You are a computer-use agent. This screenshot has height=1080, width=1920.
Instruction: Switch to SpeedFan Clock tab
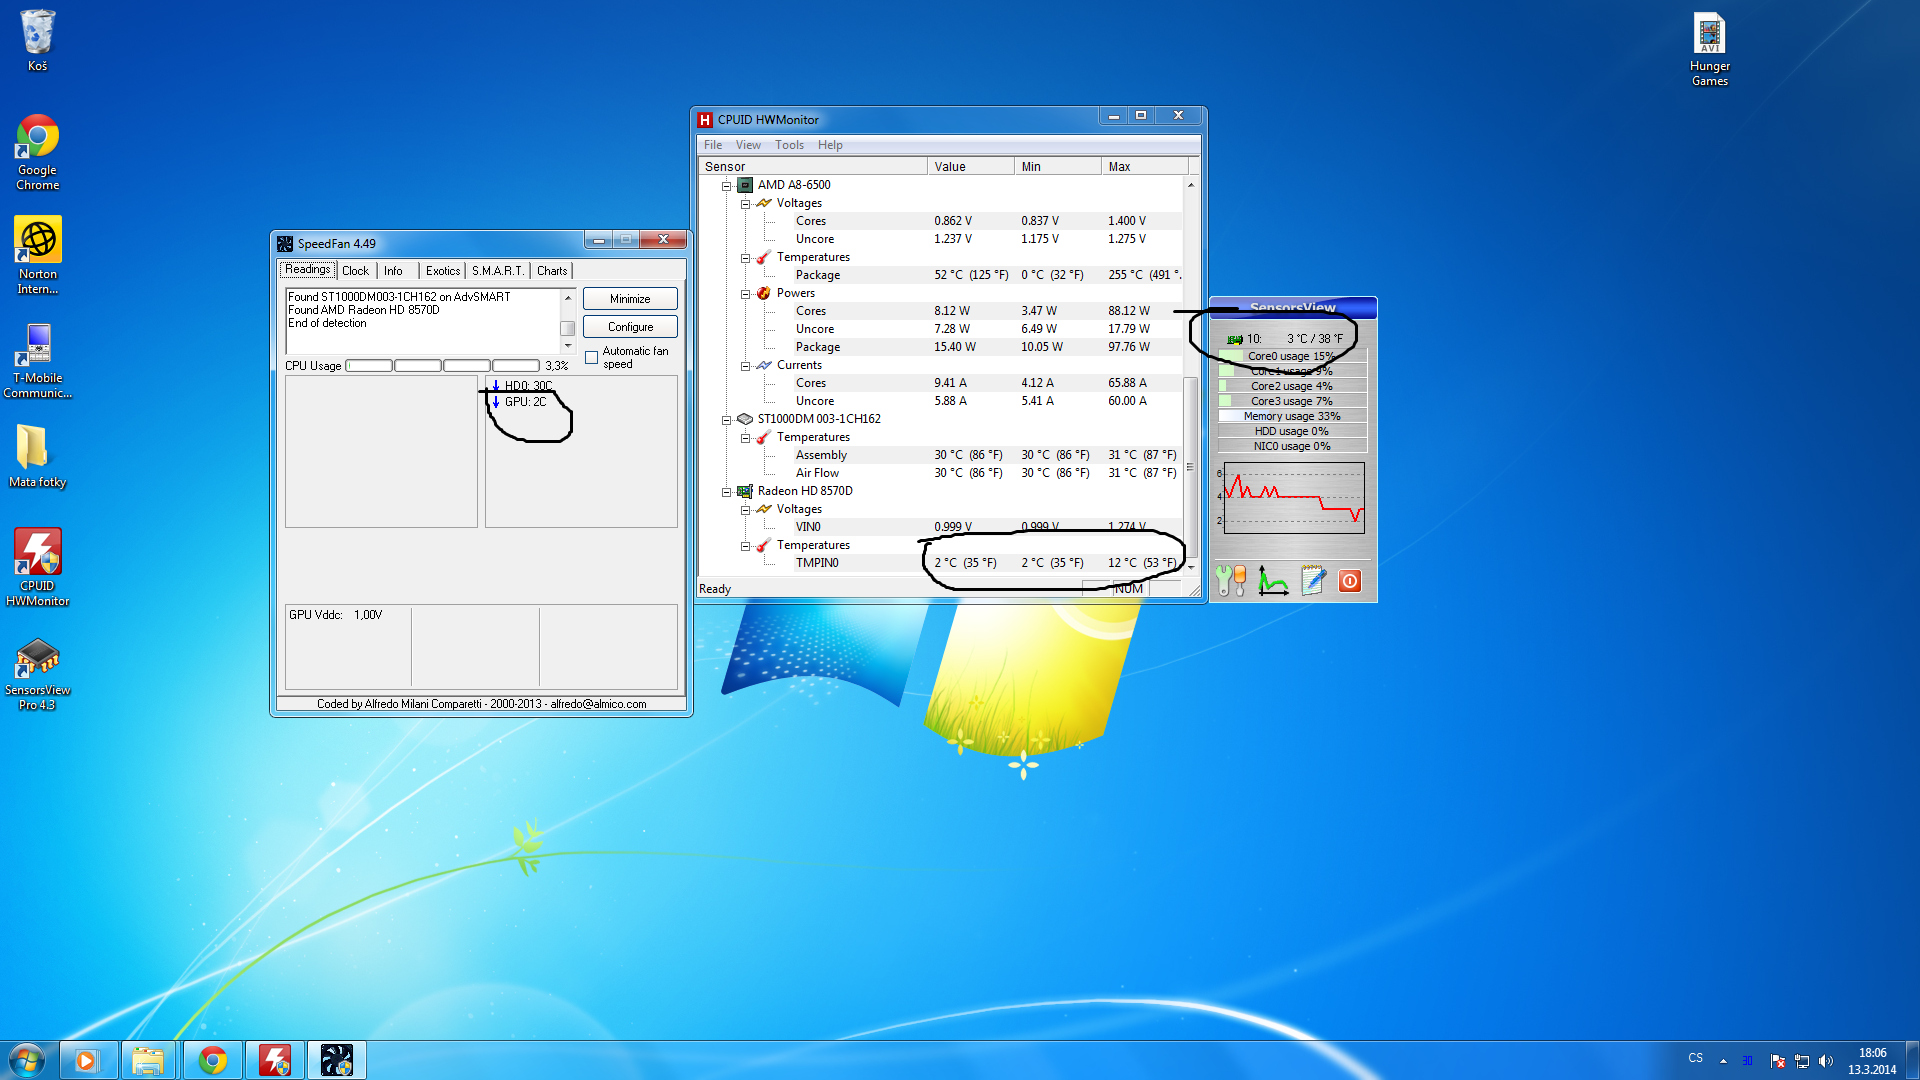[x=355, y=271]
